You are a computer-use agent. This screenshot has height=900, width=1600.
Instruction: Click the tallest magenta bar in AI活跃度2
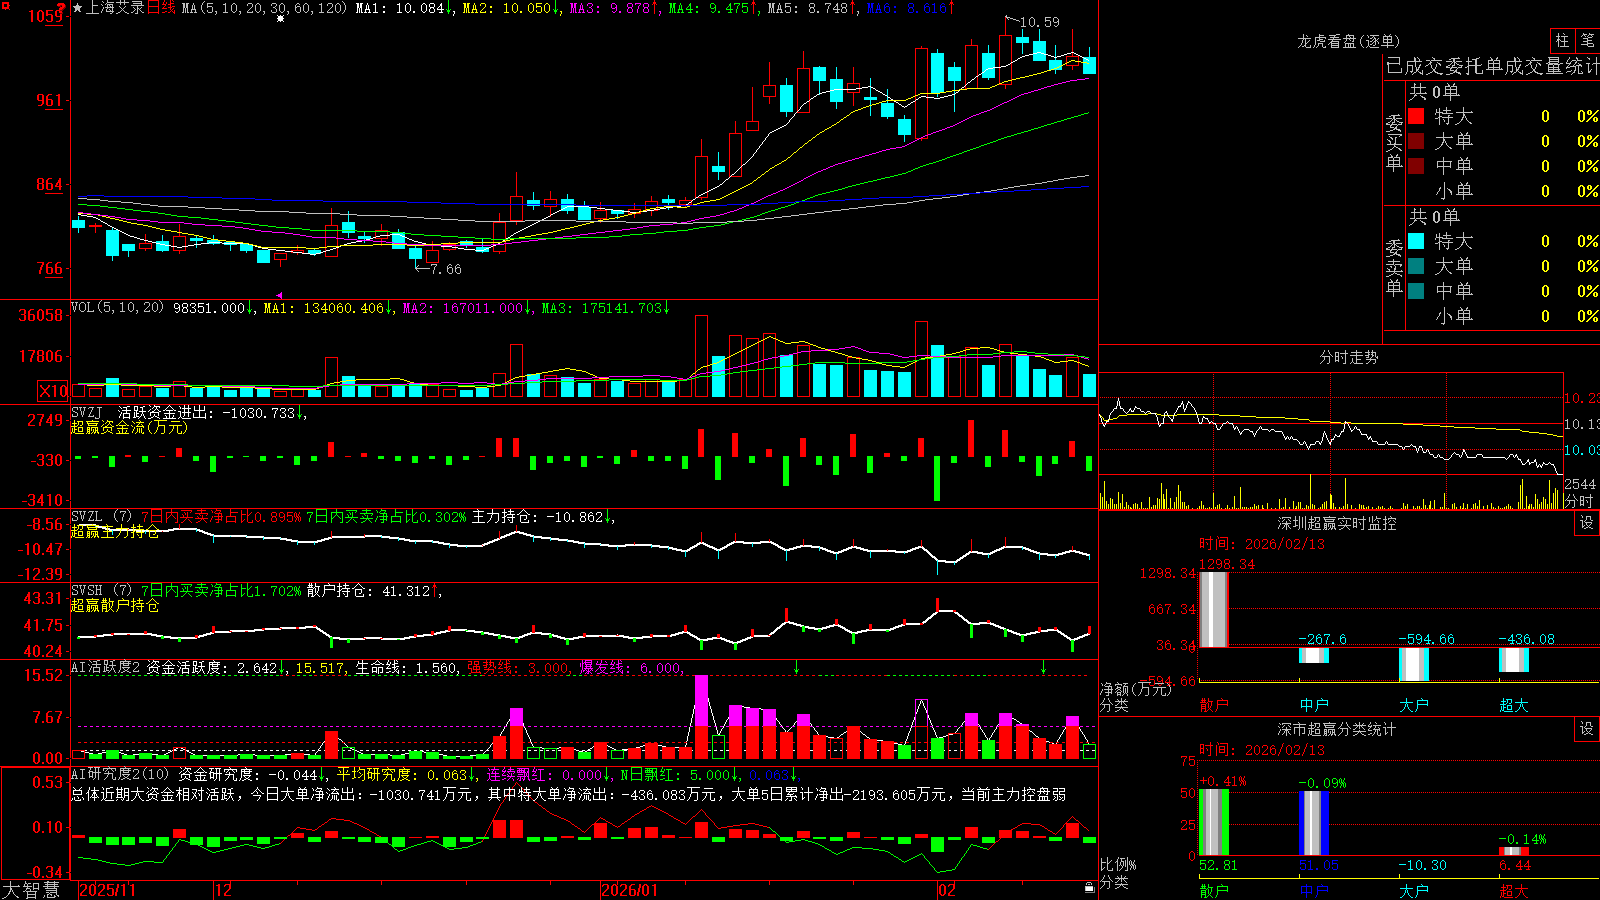702,701
